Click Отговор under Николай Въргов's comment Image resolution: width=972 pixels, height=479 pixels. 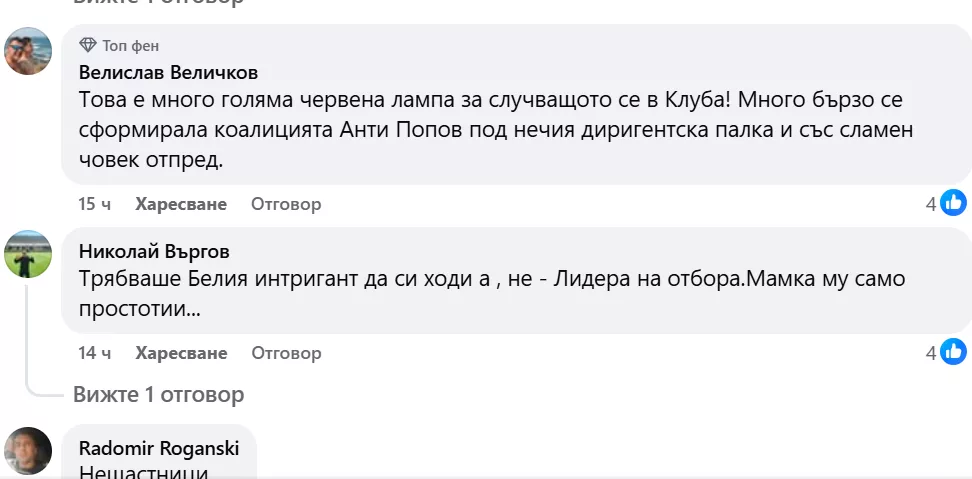pos(286,353)
